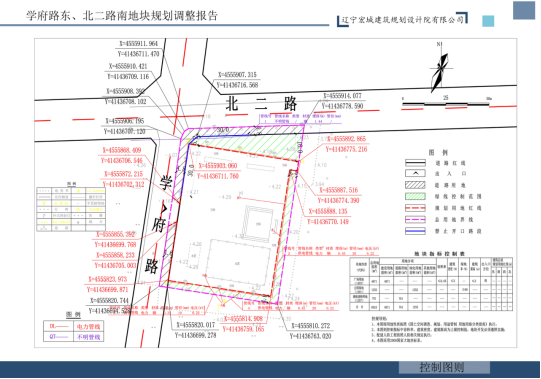Click the 道路红线 legend line symbol
The width and height of the screenshot is (541, 379).
(415, 163)
